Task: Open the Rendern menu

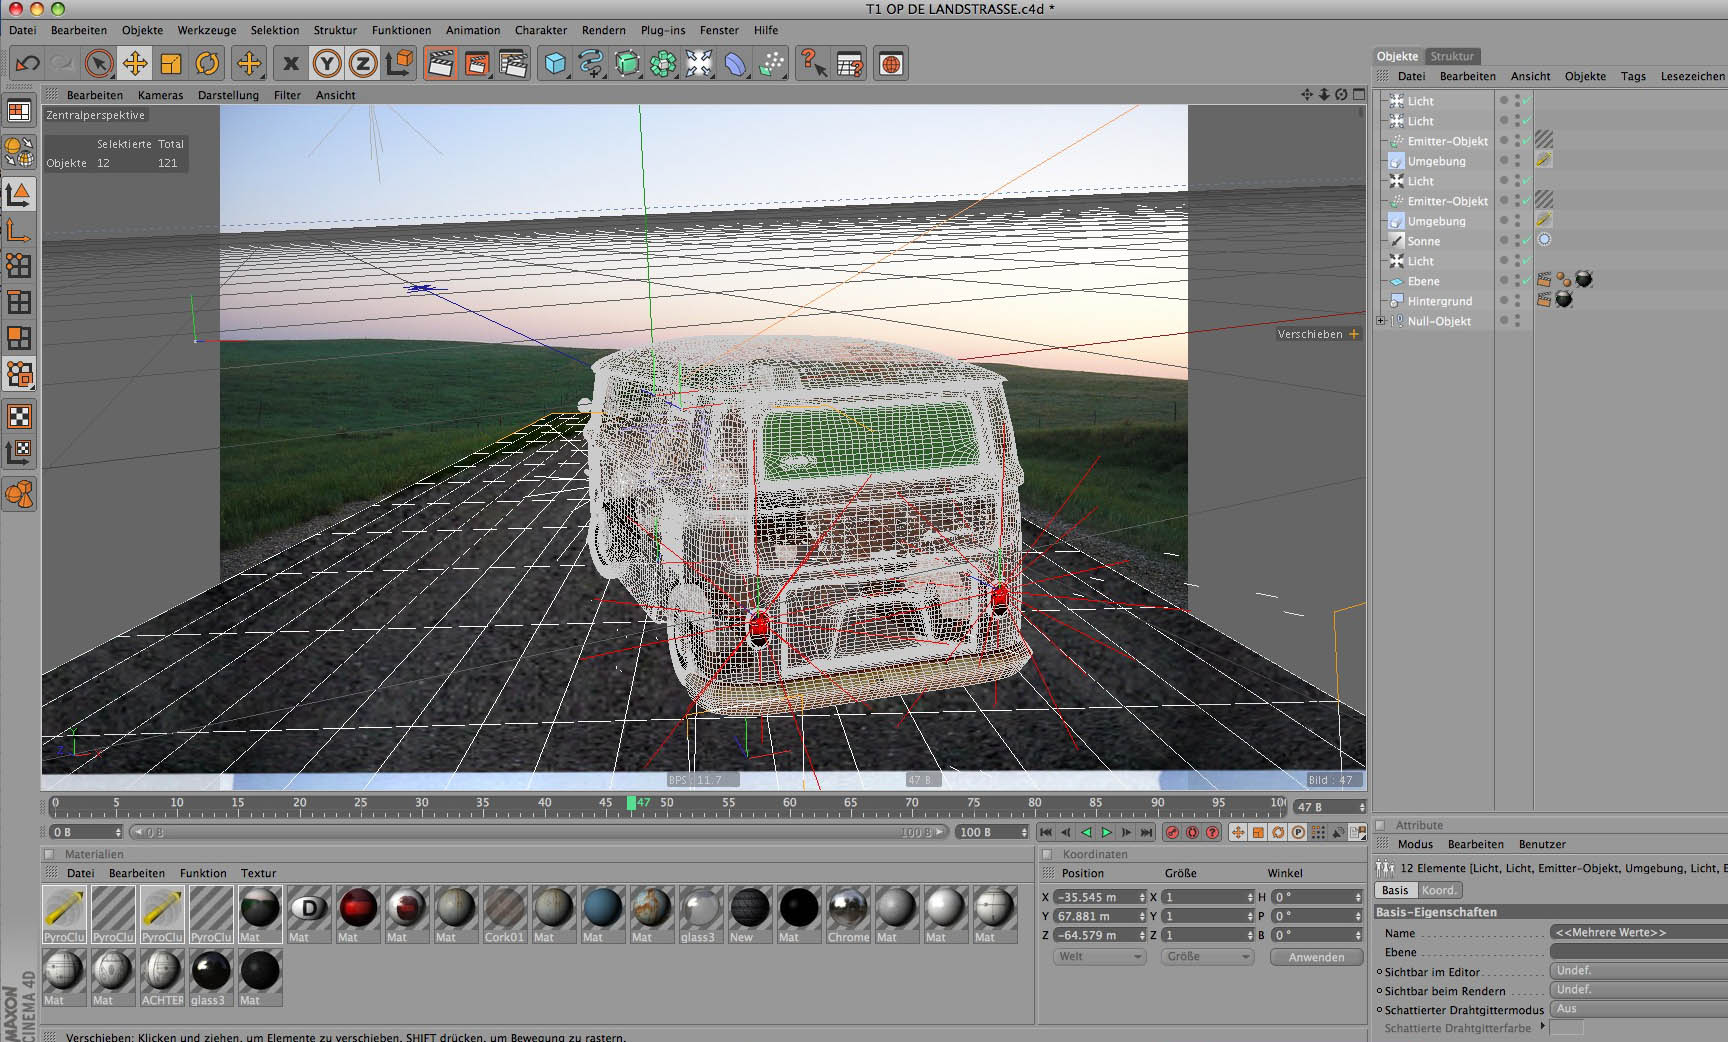Action: pyautogui.click(x=603, y=30)
